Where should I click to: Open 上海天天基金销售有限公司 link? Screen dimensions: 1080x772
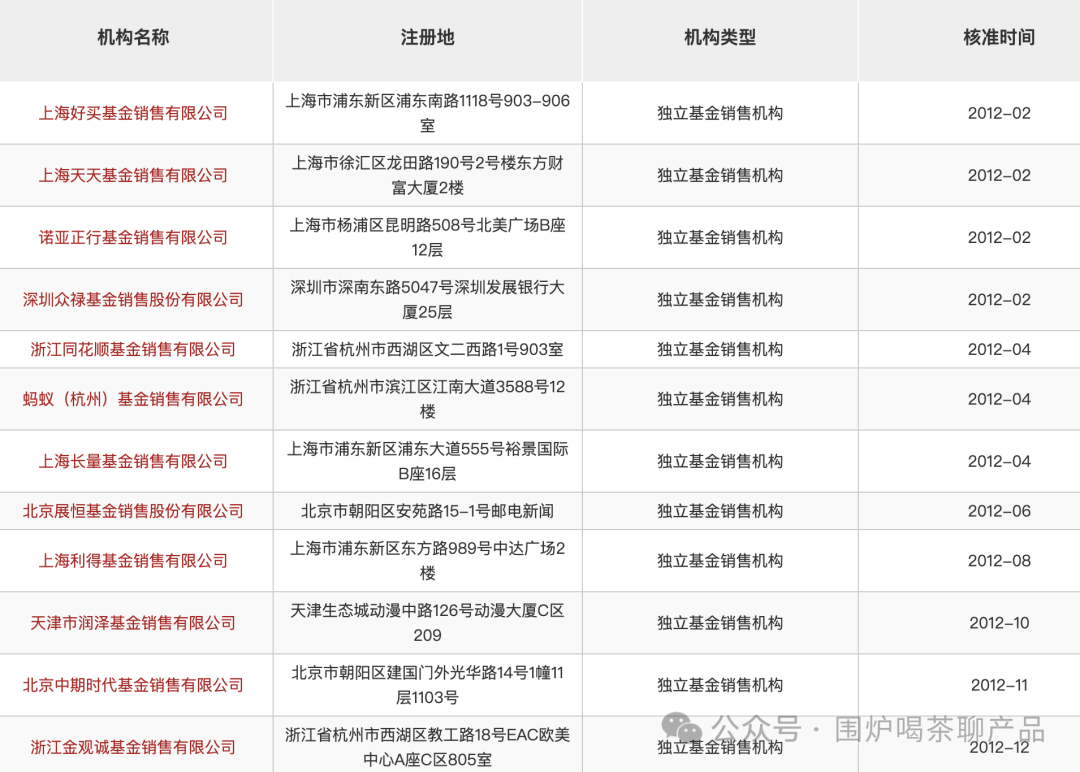(133, 175)
